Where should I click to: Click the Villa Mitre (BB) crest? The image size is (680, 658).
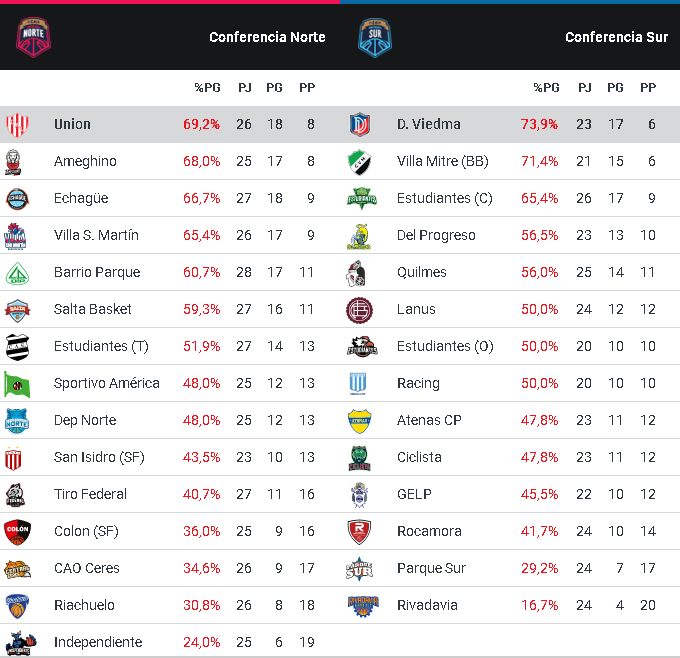pos(360,162)
